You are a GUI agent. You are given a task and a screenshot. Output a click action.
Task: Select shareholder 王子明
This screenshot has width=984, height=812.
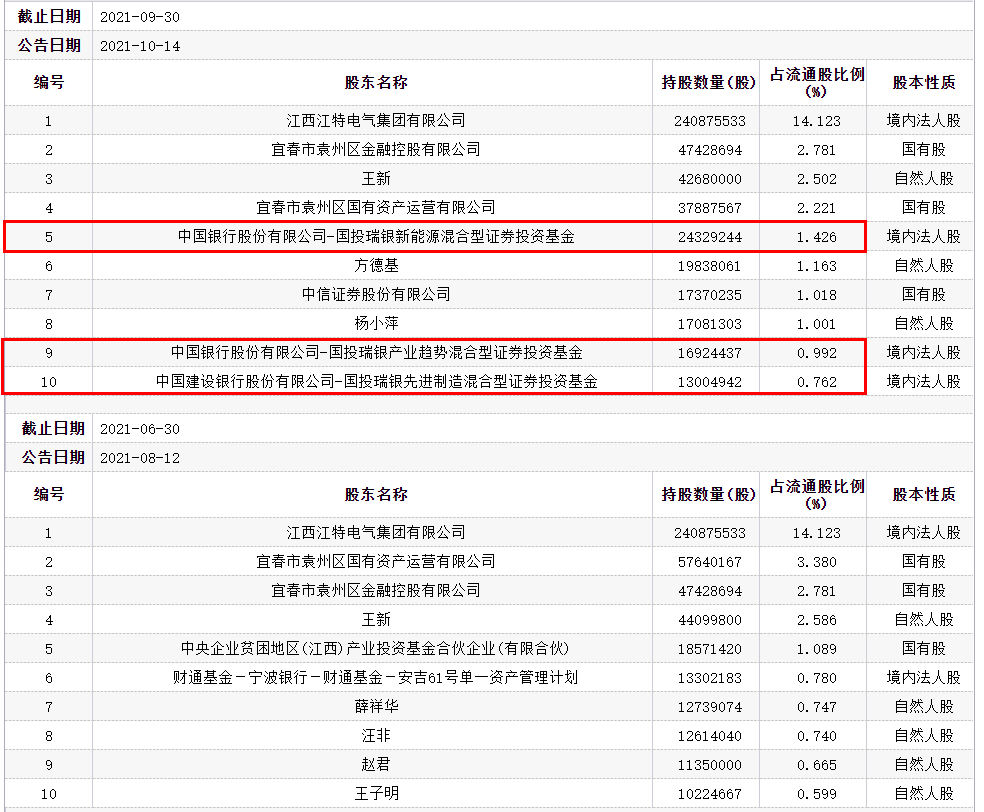coord(376,794)
